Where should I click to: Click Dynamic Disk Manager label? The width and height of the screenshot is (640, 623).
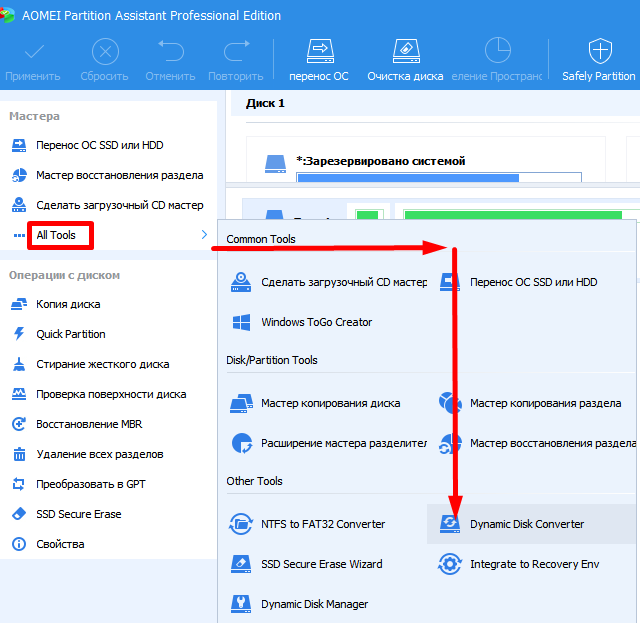314,604
